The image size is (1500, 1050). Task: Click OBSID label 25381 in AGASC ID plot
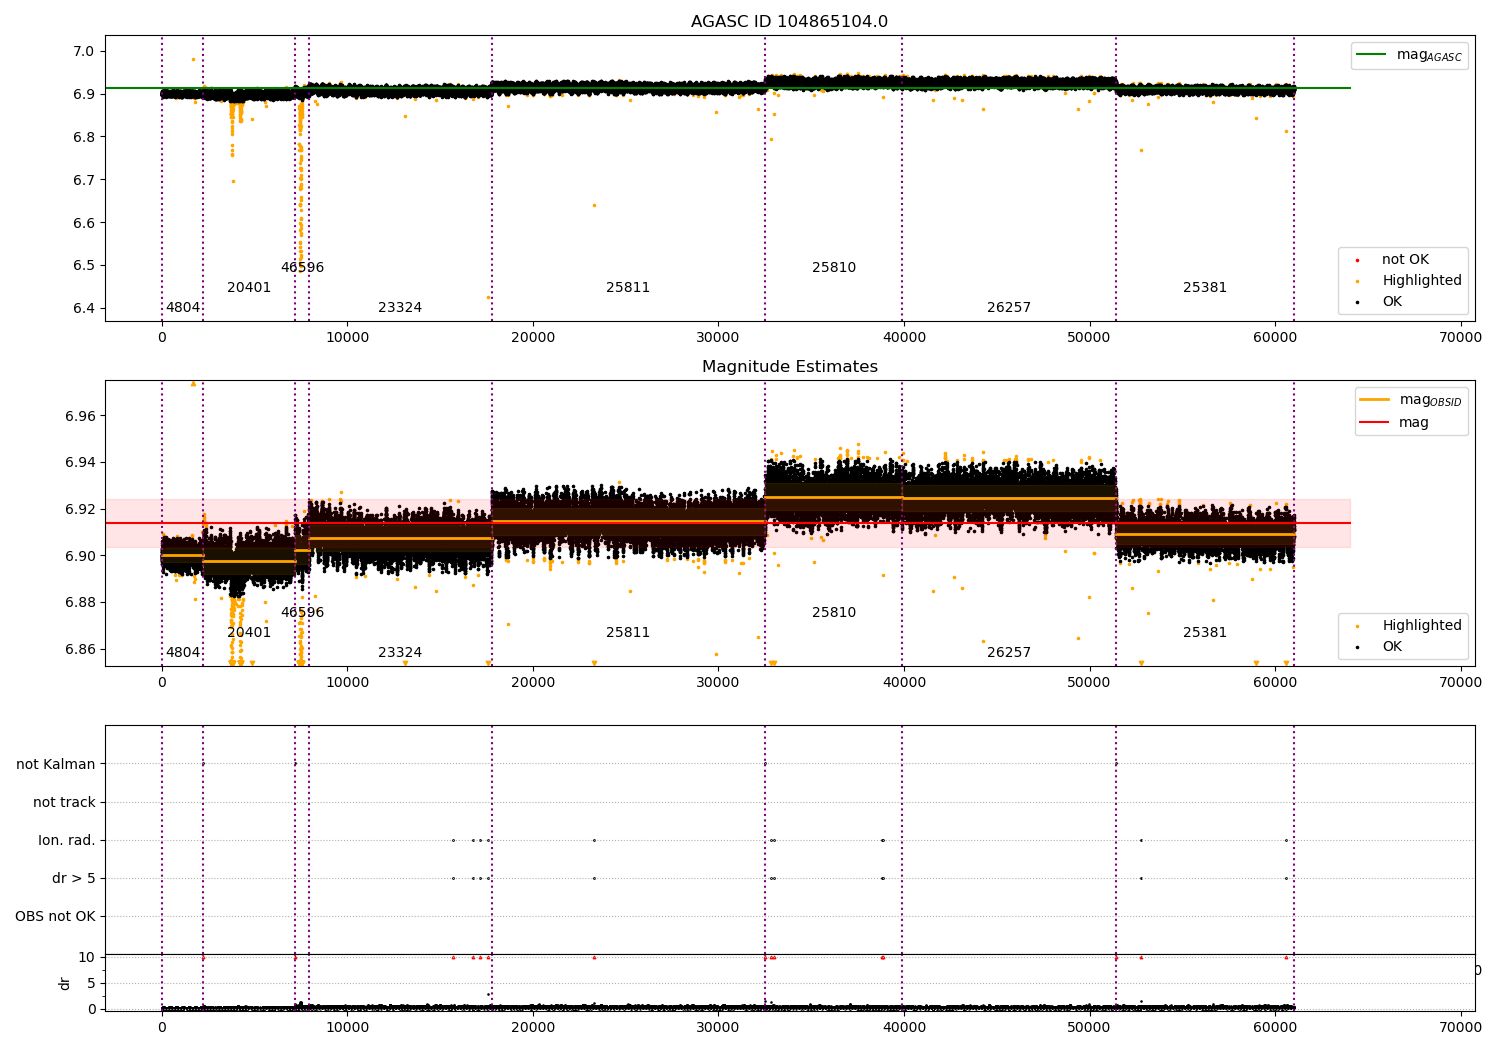(1205, 288)
